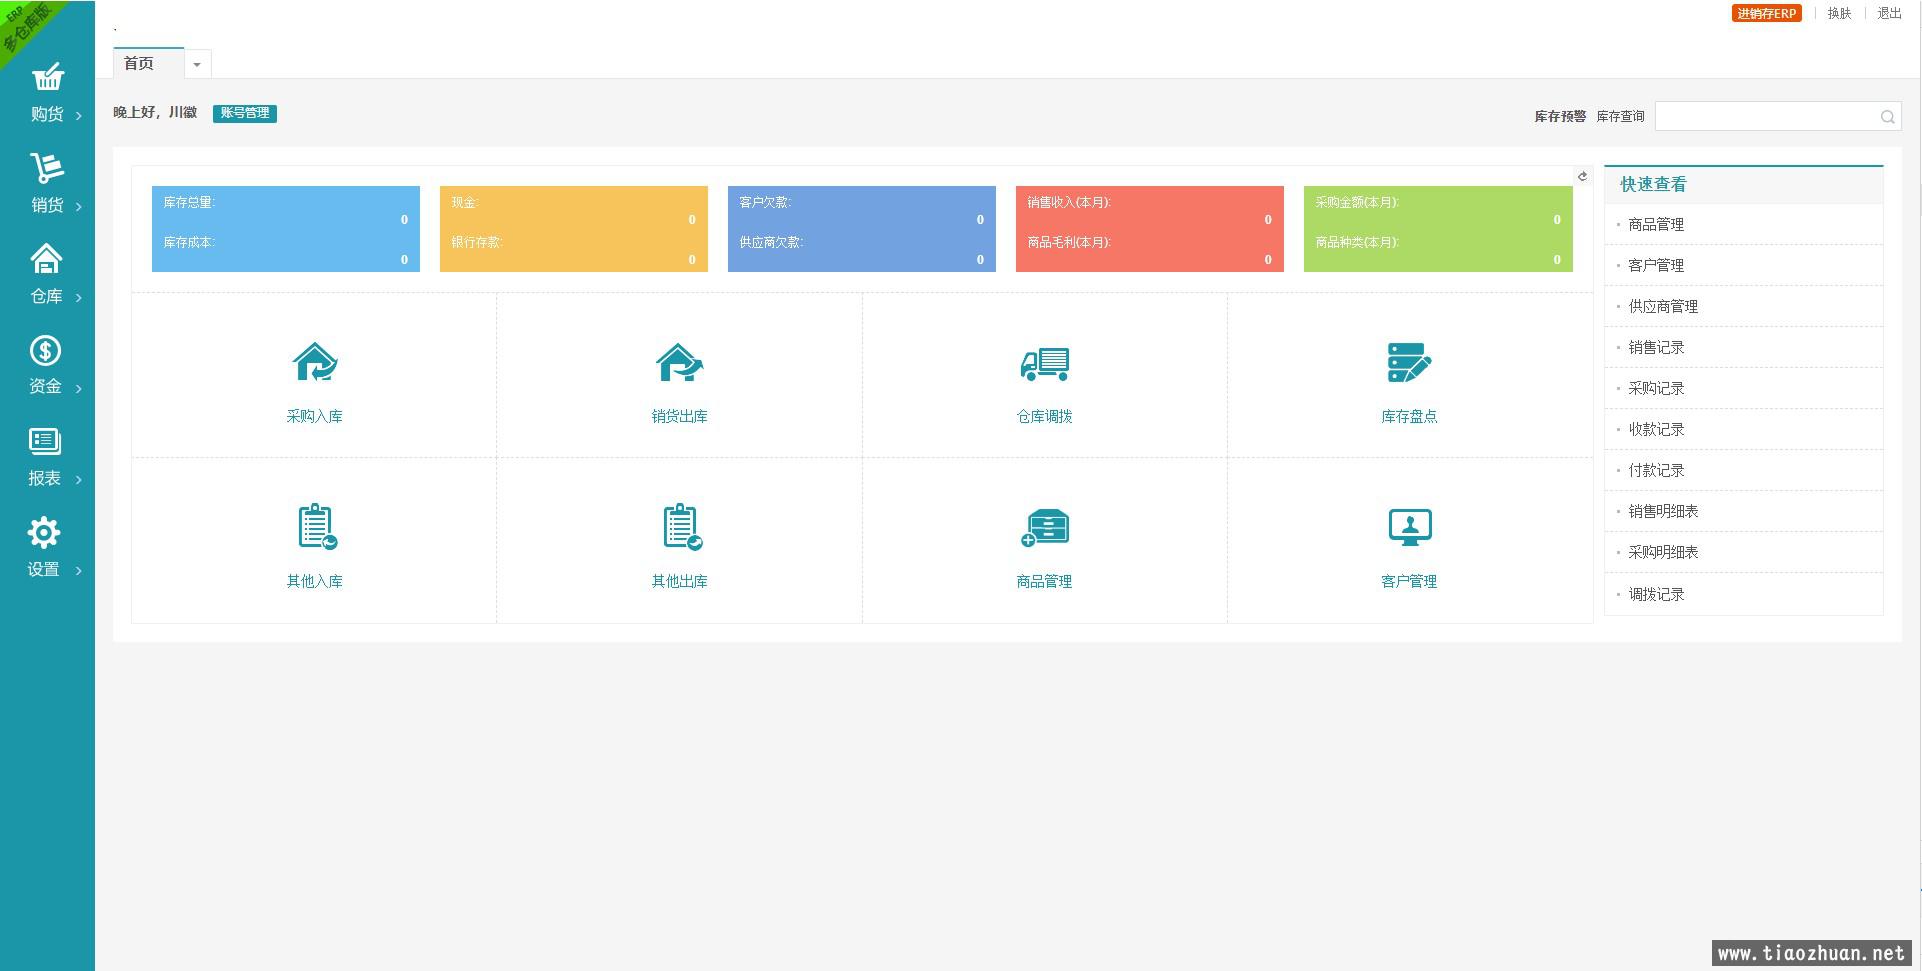
Task: Open the 购货 purchase basket icon
Action: (x=47, y=77)
